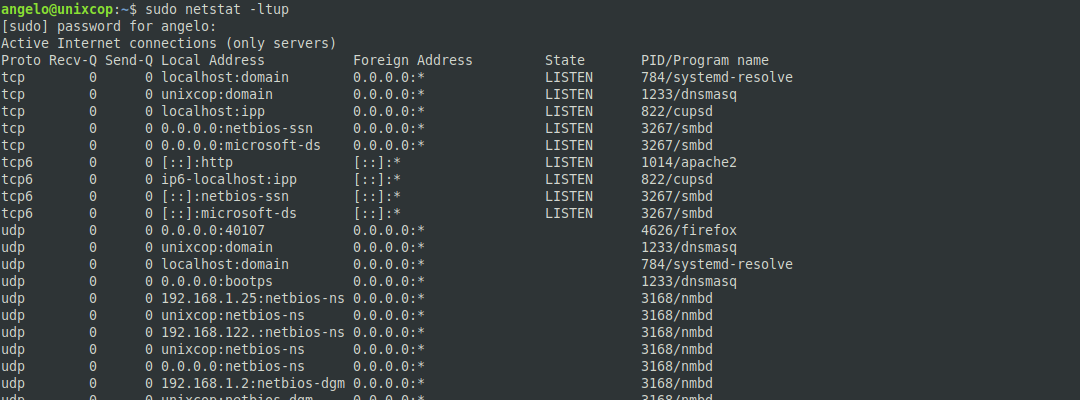Image resolution: width=1080 pixels, height=400 pixels.
Task: Click the "[sudo] password for angelo" line
Action: point(109,27)
